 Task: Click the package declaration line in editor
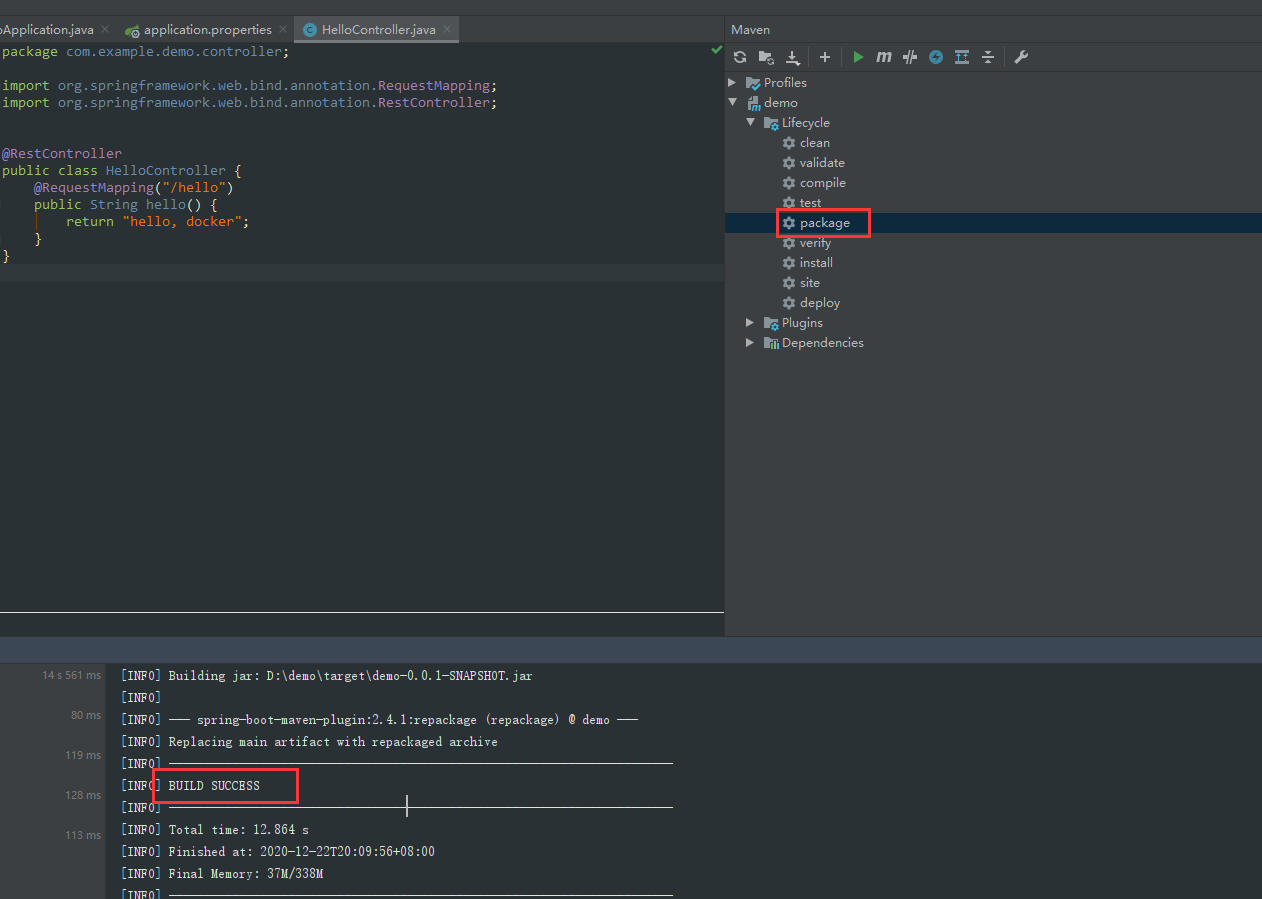(x=146, y=51)
